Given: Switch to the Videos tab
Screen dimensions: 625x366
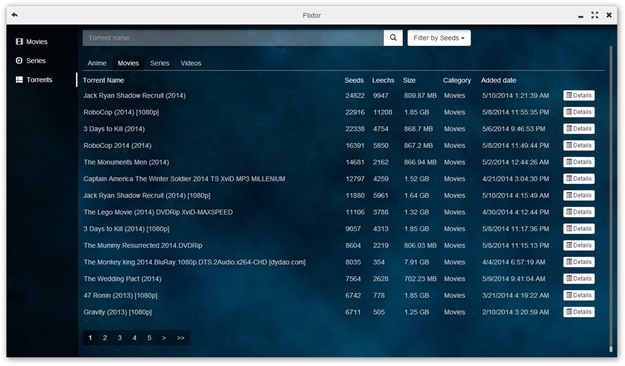Looking at the screenshot, I should pyautogui.click(x=191, y=63).
